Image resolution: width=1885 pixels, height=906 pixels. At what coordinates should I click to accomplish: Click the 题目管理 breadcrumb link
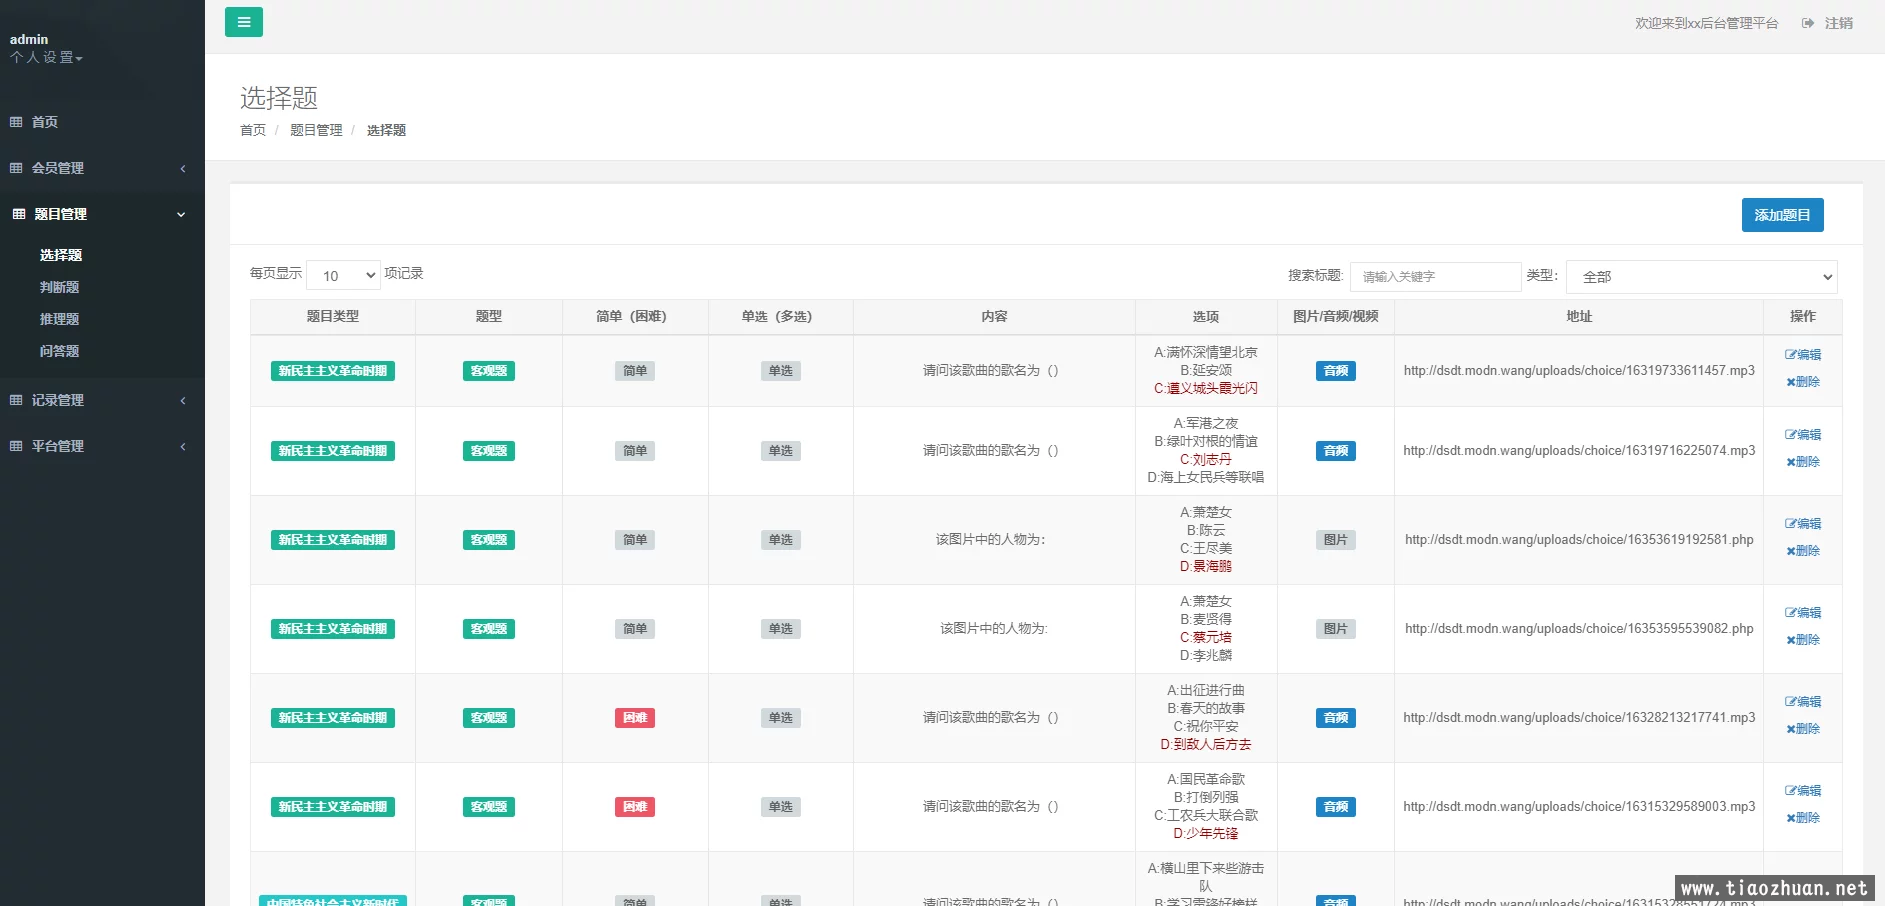pyautogui.click(x=316, y=130)
